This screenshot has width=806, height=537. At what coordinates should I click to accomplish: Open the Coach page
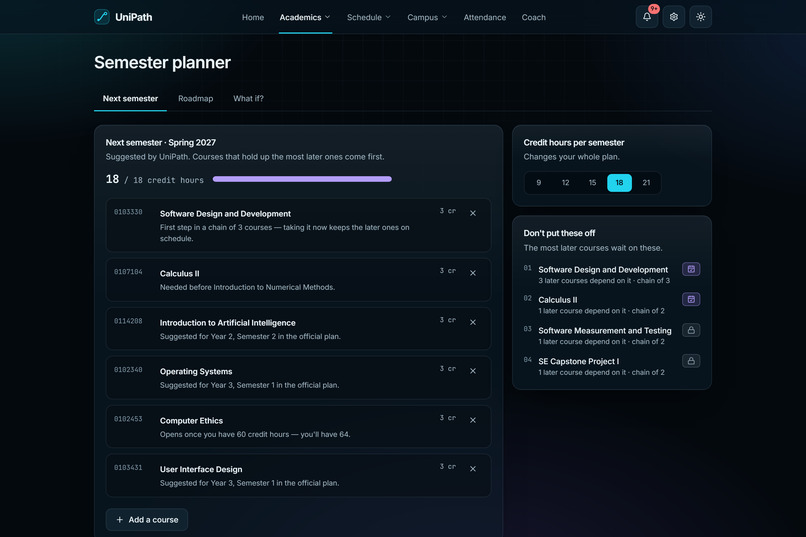coord(534,17)
